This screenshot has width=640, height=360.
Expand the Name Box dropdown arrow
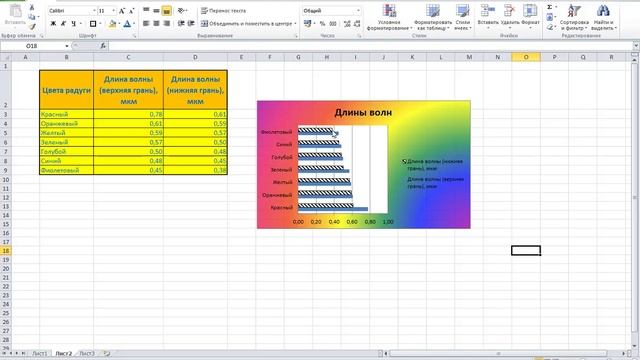click(x=67, y=46)
